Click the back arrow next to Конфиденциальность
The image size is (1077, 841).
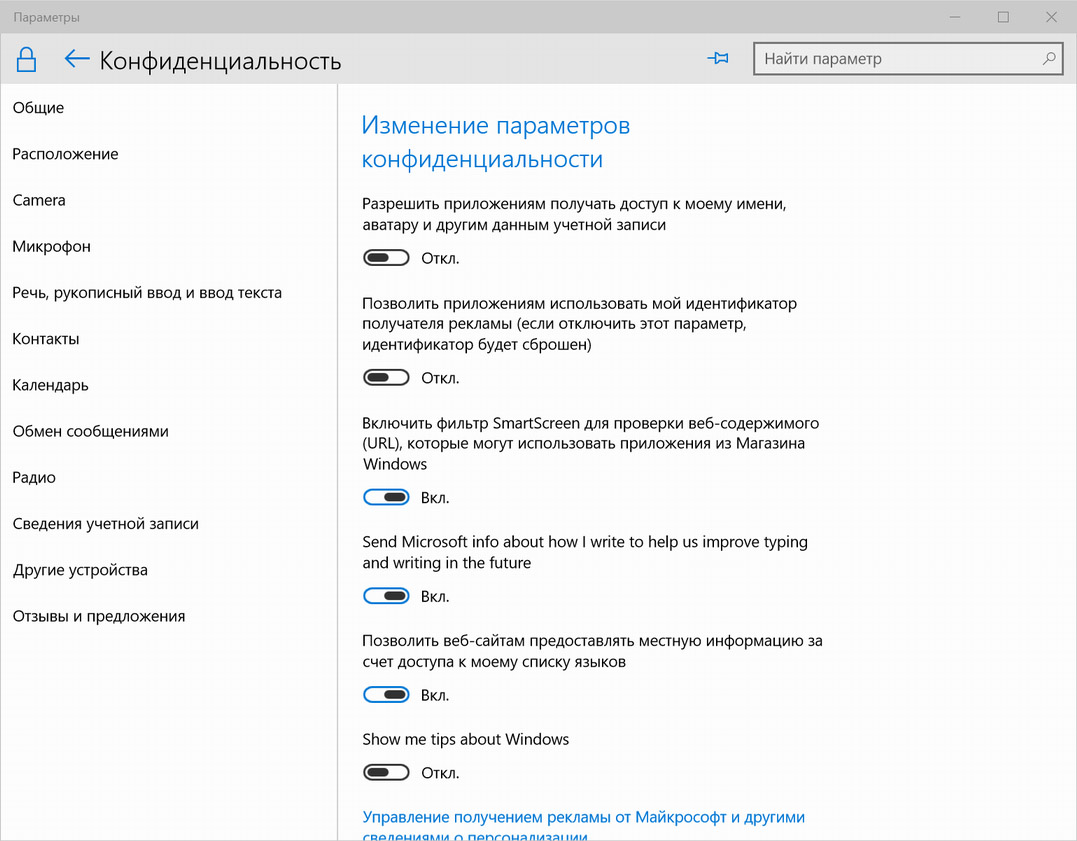point(77,59)
